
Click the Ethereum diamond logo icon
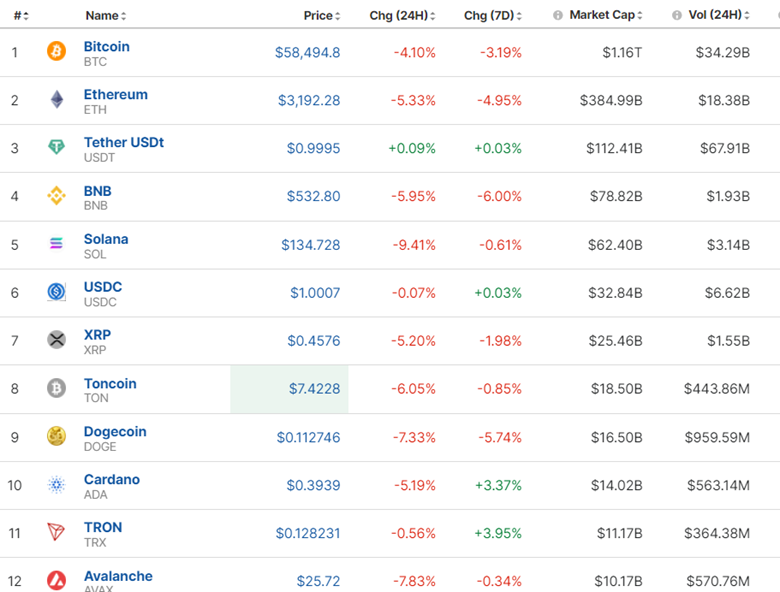click(57, 99)
